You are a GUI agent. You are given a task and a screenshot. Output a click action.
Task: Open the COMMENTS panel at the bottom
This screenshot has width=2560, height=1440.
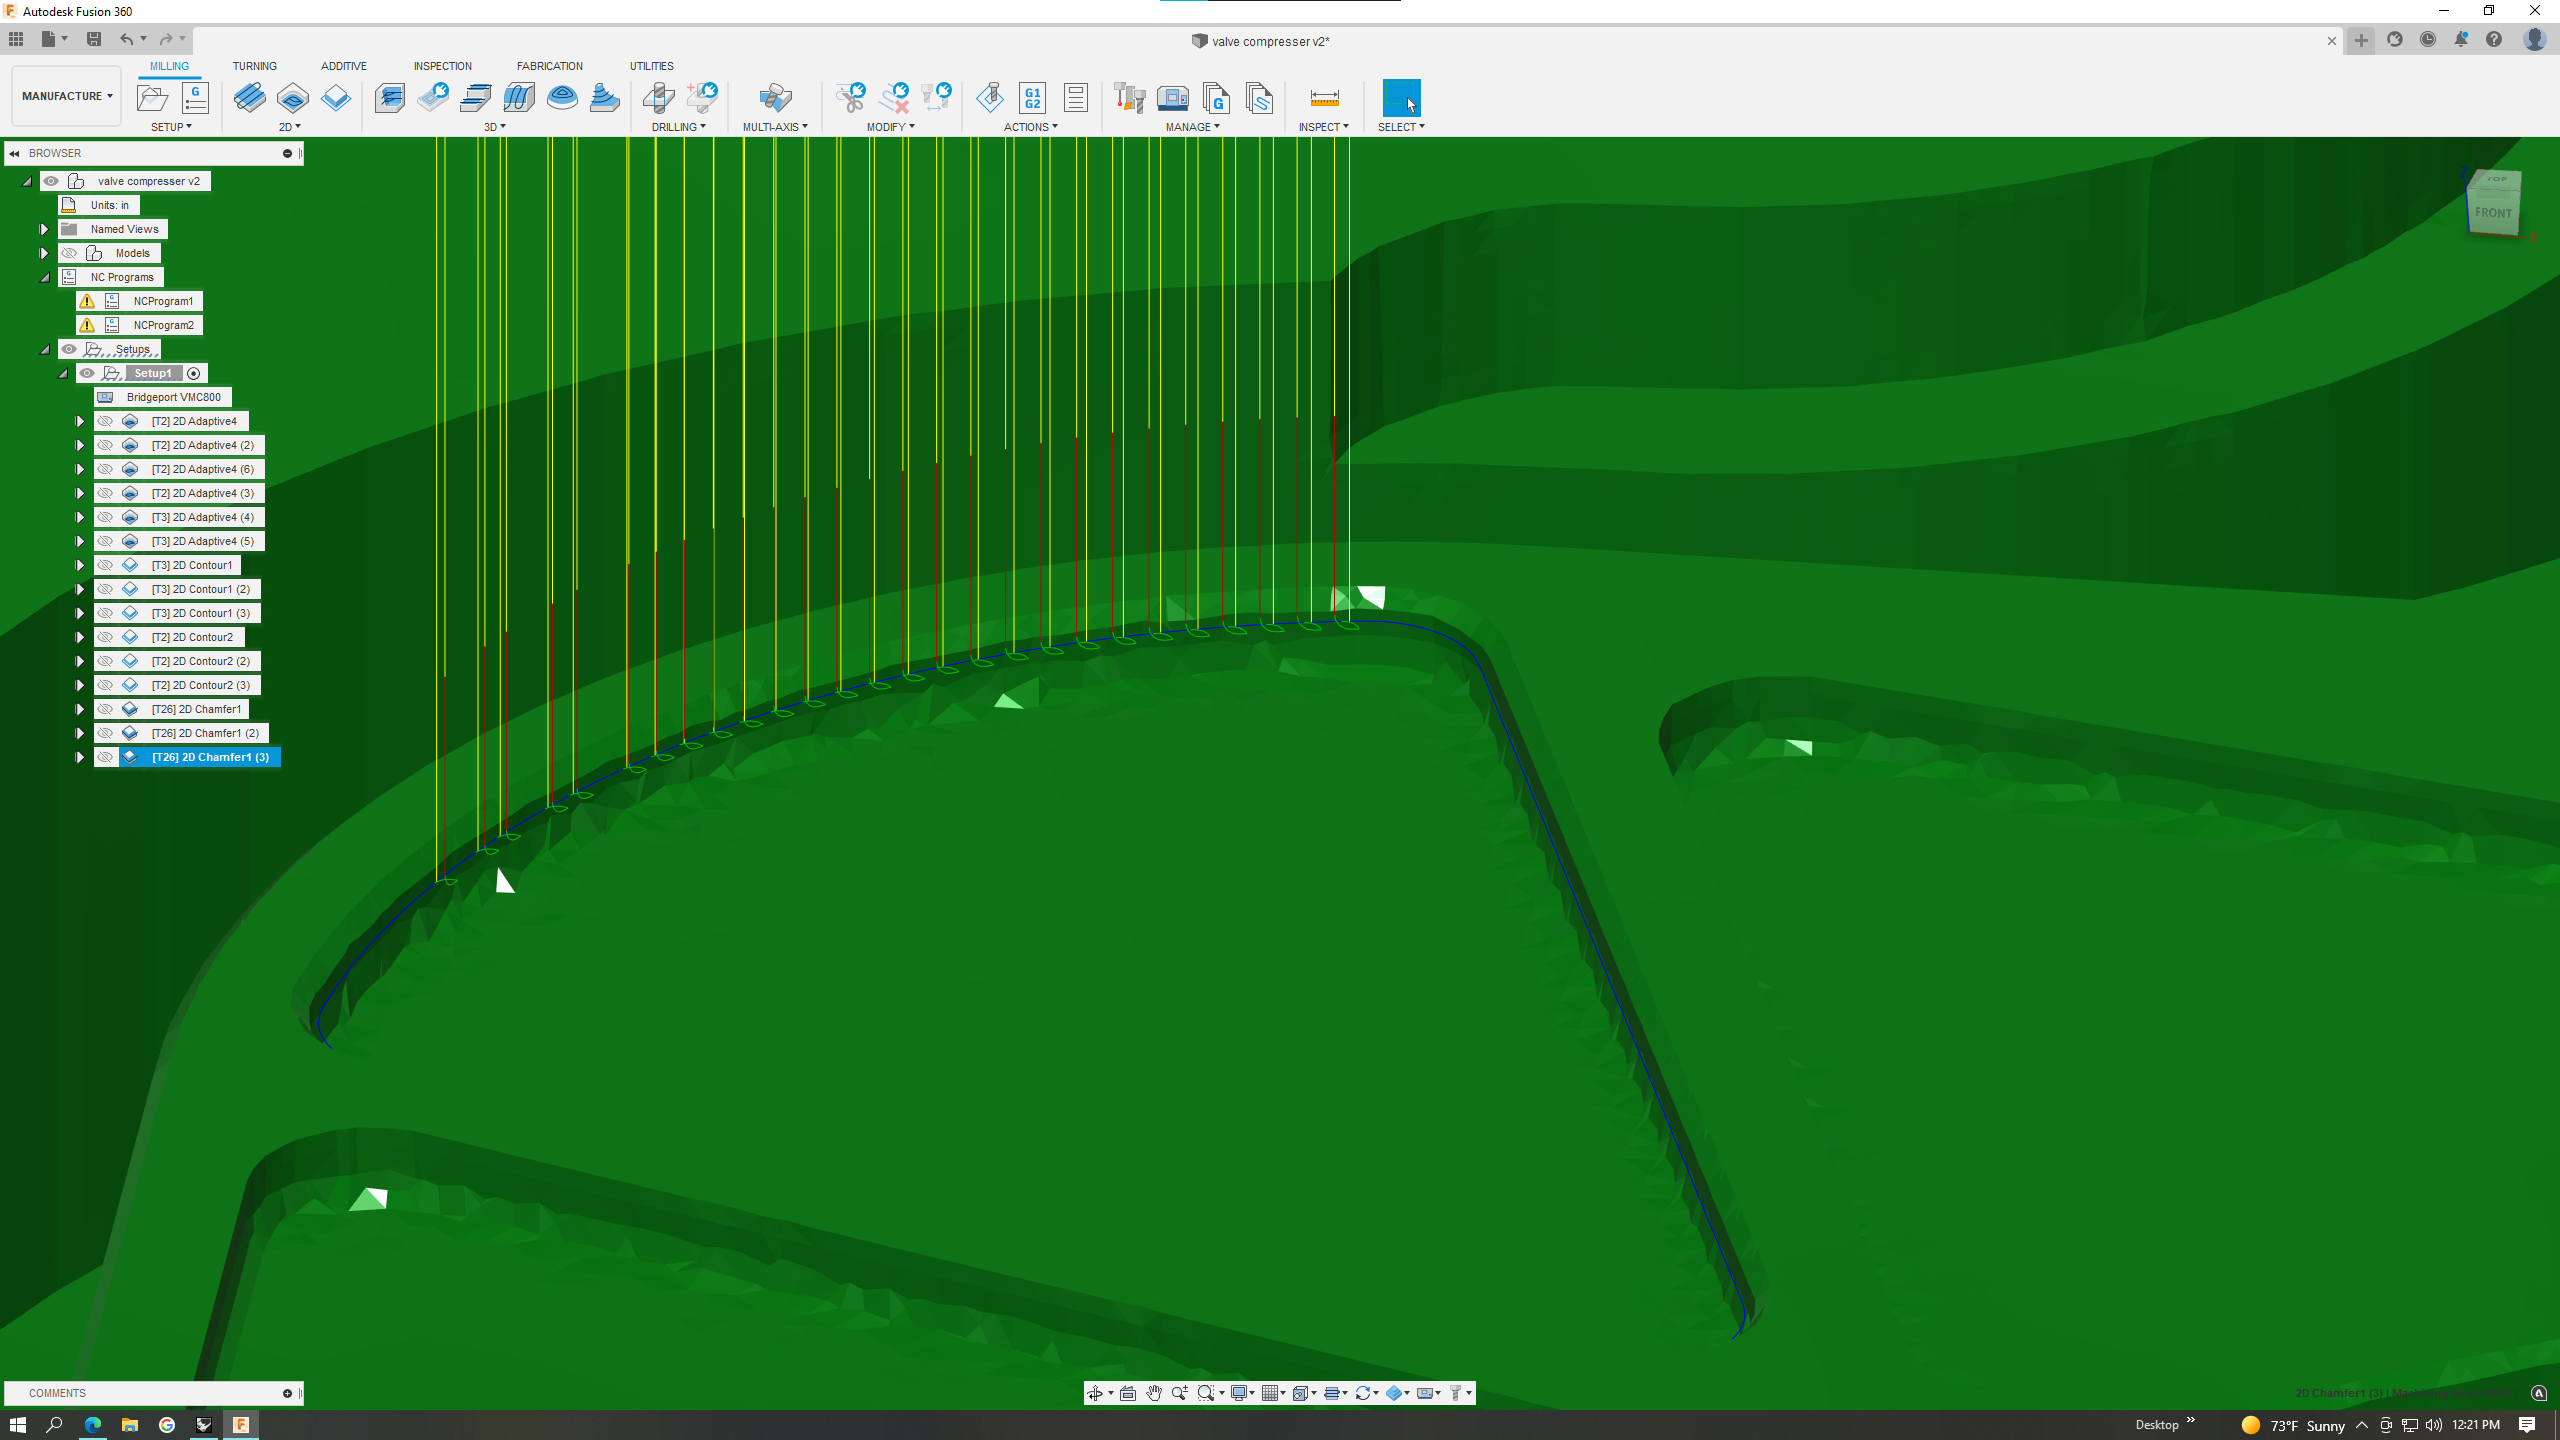pos(57,1392)
